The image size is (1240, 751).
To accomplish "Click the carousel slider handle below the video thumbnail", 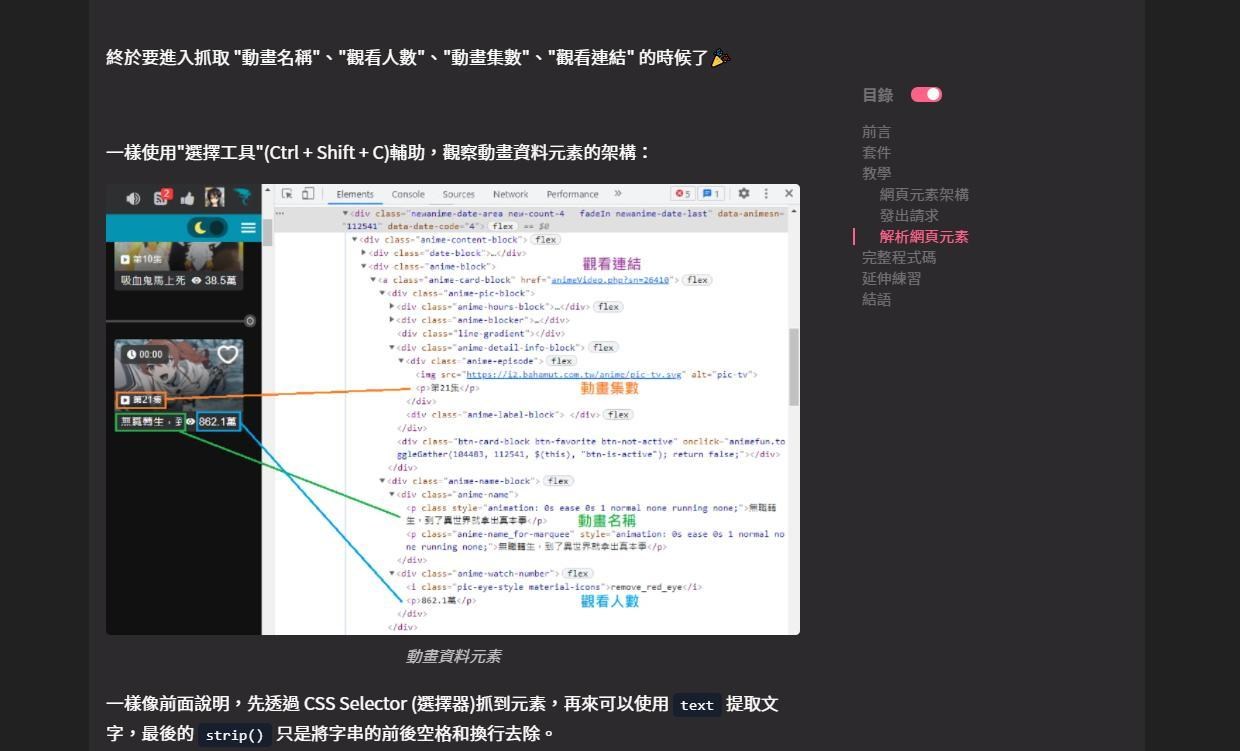I will click(250, 321).
